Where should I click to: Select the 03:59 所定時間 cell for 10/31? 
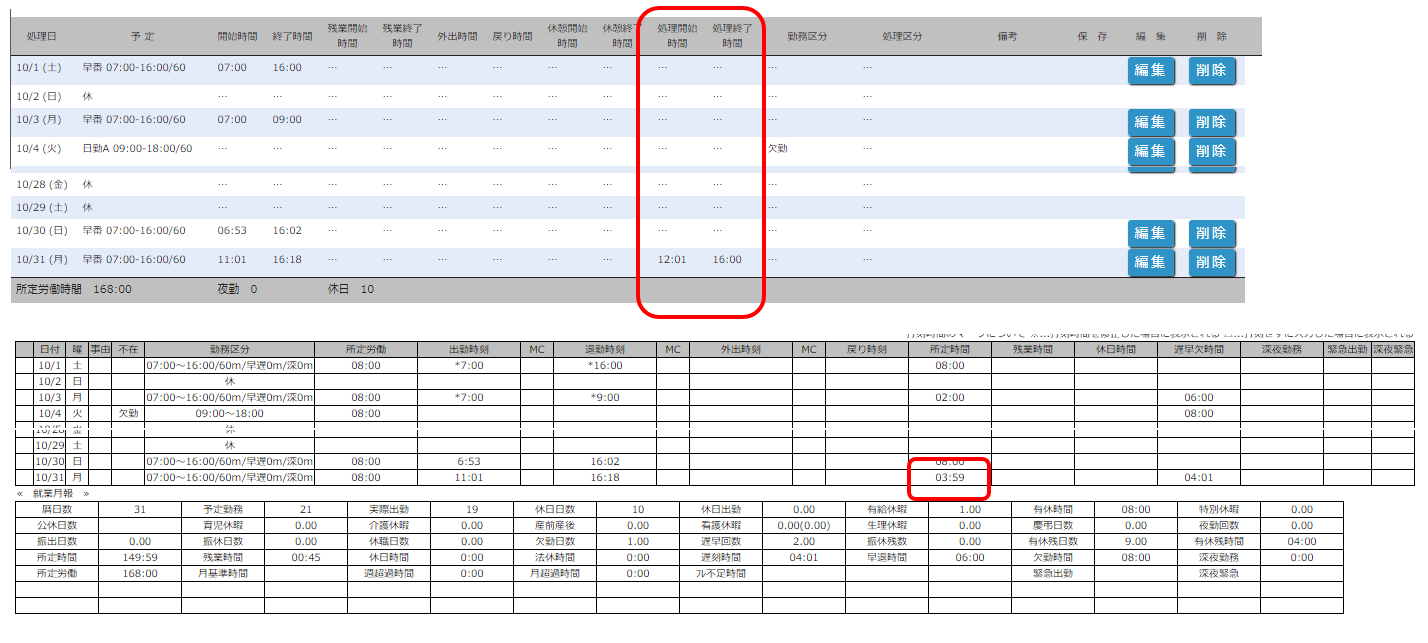pos(949,478)
